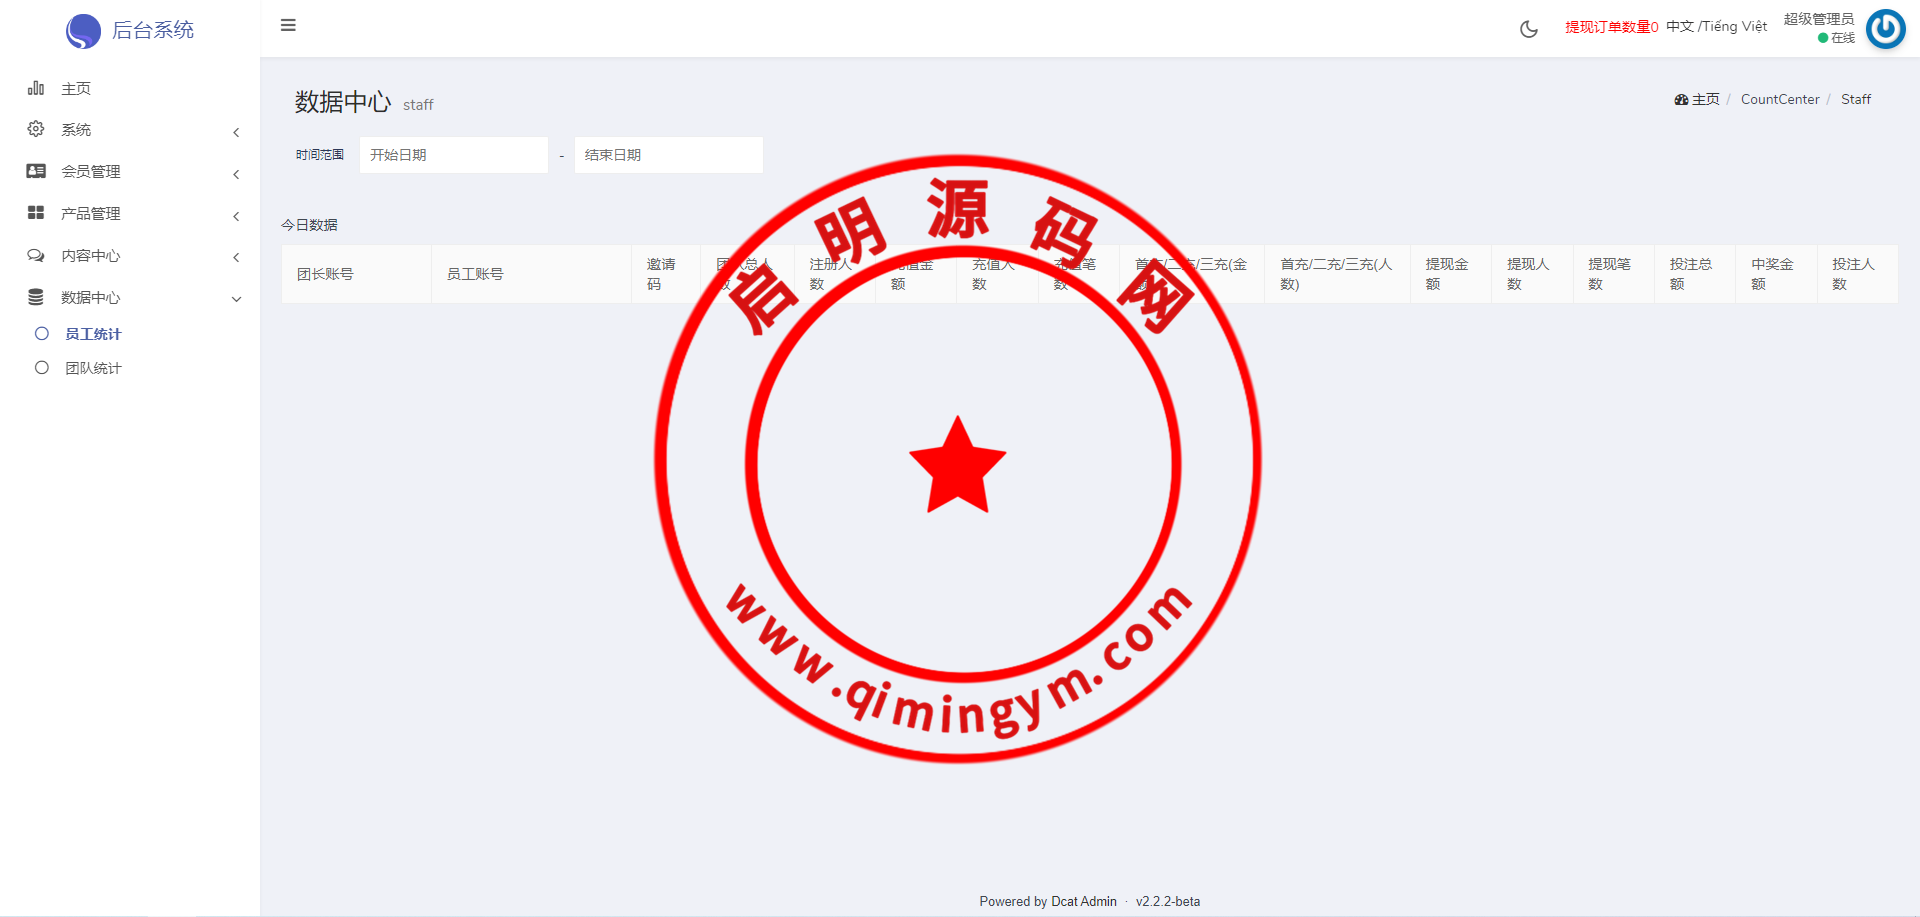Collapse the 数据中心 menu chevron
Screen dimensions: 1920x917
click(236, 299)
